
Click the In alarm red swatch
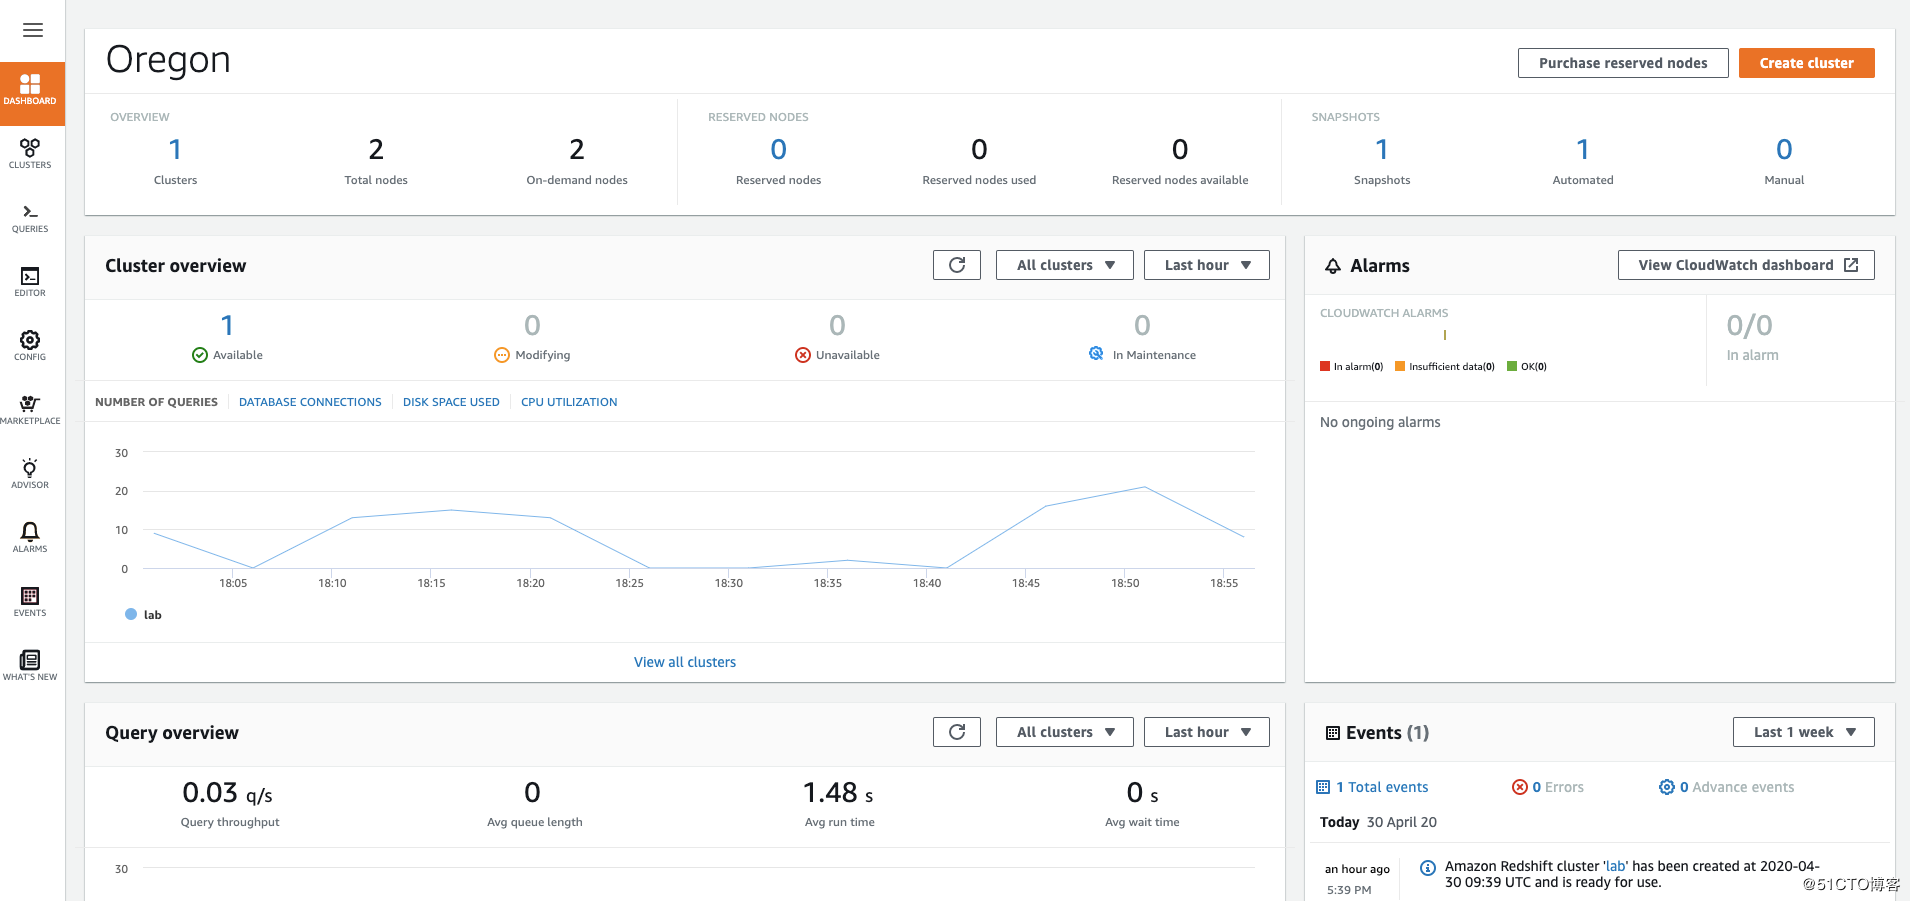[1325, 366]
